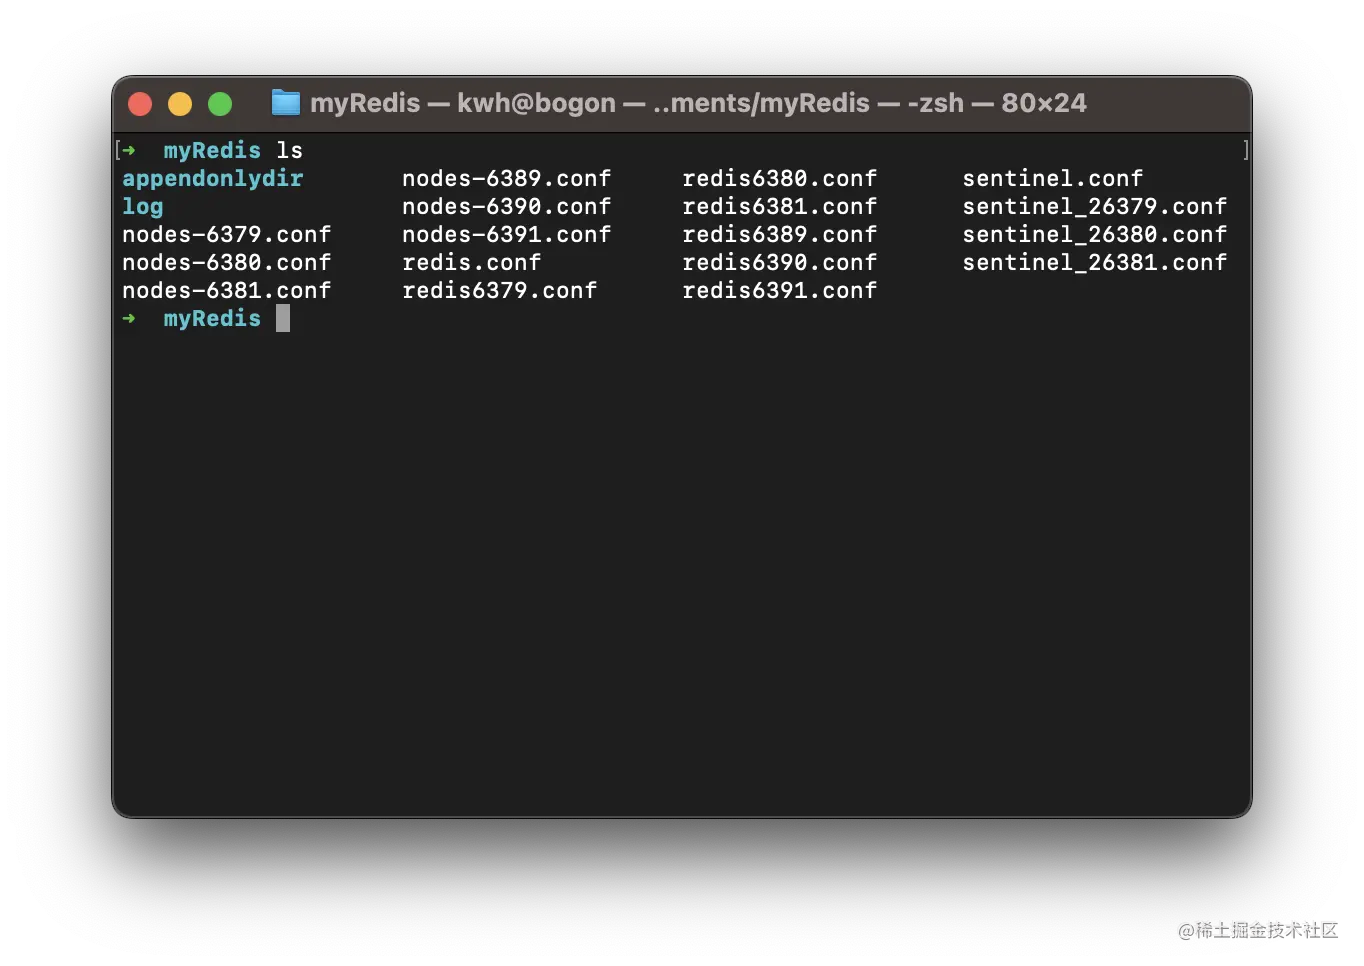
Task: Click the nodes-6391.conf filename
Action: 506,234
